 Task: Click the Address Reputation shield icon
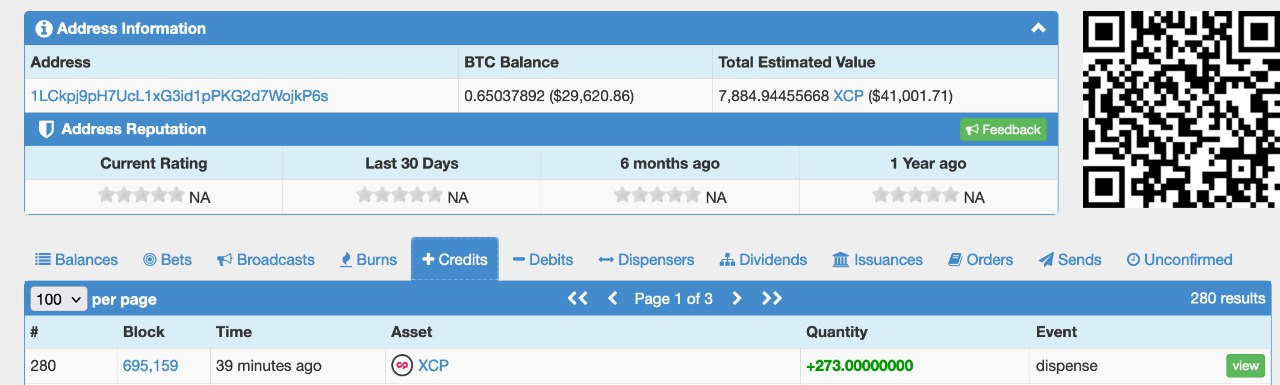pyautogui.click(x=45, y=129)
